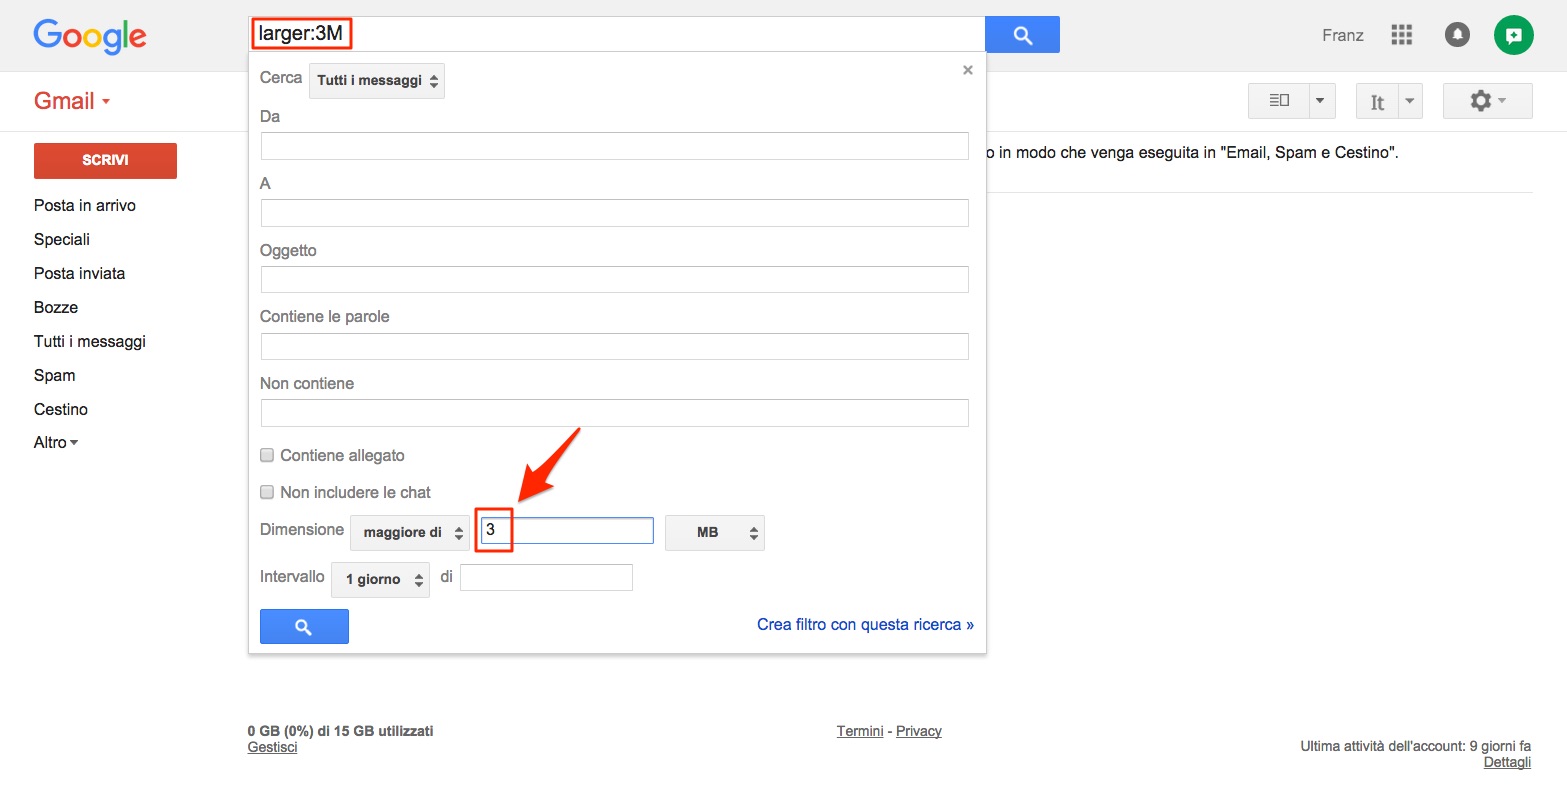Close the advanced search panel

[x=967, y=70]
